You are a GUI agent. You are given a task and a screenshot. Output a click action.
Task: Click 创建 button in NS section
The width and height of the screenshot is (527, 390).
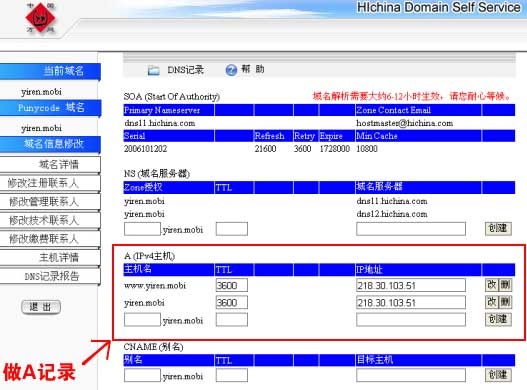click(498, 228)
